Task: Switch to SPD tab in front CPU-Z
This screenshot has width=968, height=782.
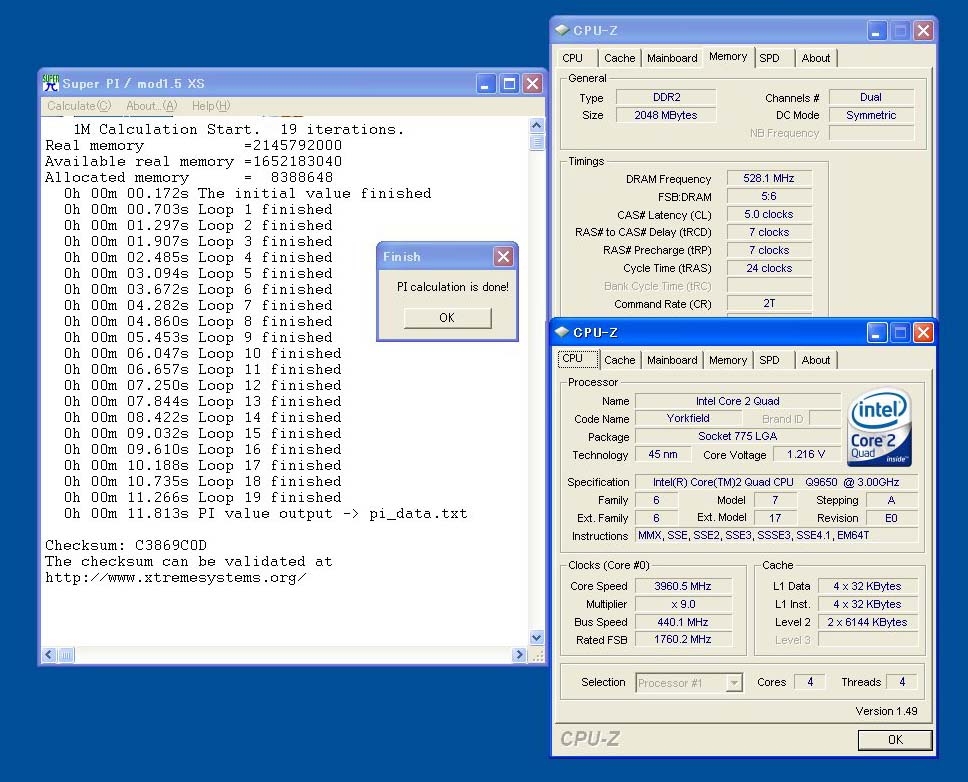Action: pos(769,360)
